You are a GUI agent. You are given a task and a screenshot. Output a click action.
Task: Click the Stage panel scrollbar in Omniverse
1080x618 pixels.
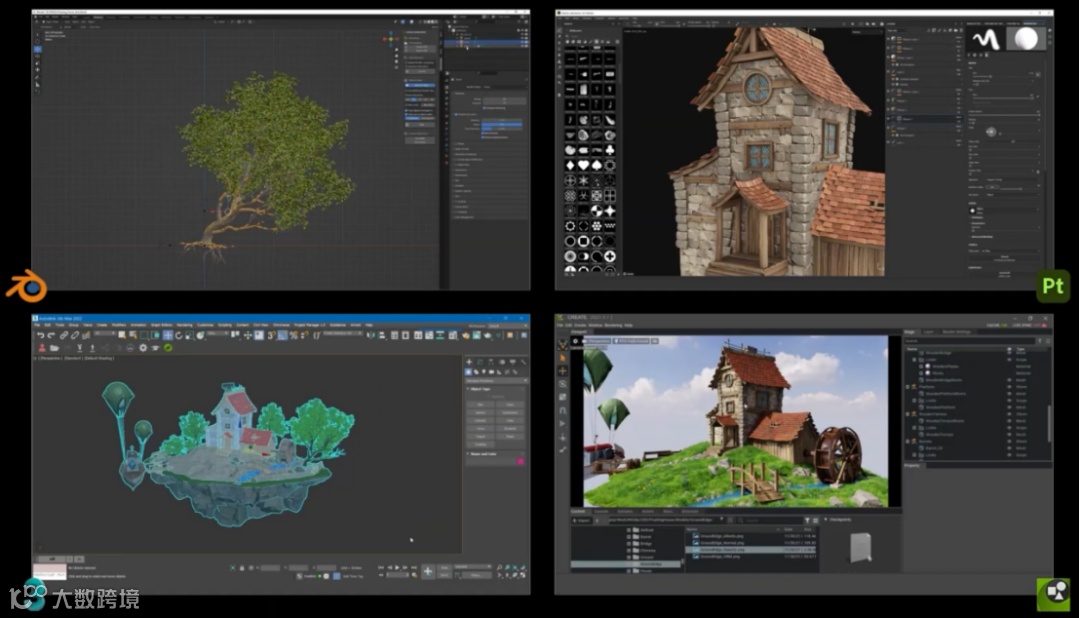[1049, 424]
